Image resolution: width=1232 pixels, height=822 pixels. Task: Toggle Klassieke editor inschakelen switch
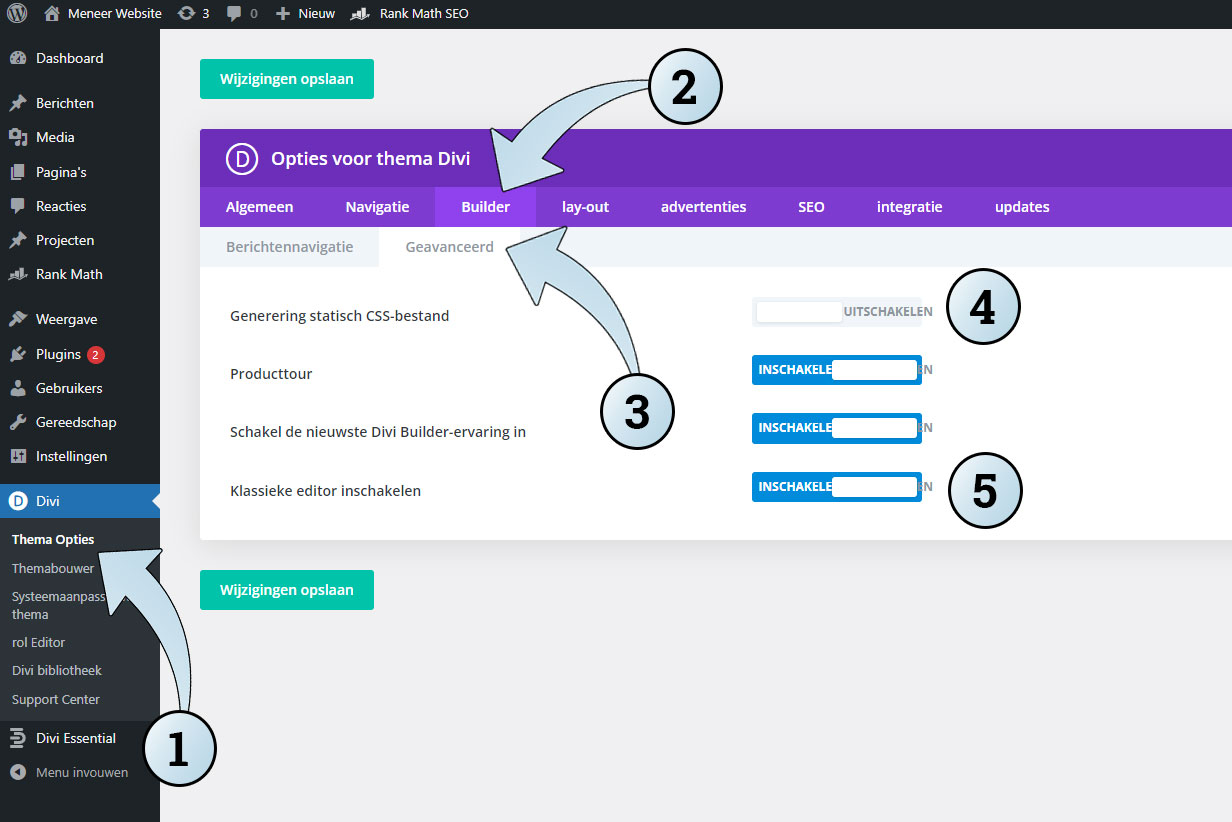[837, 487]
